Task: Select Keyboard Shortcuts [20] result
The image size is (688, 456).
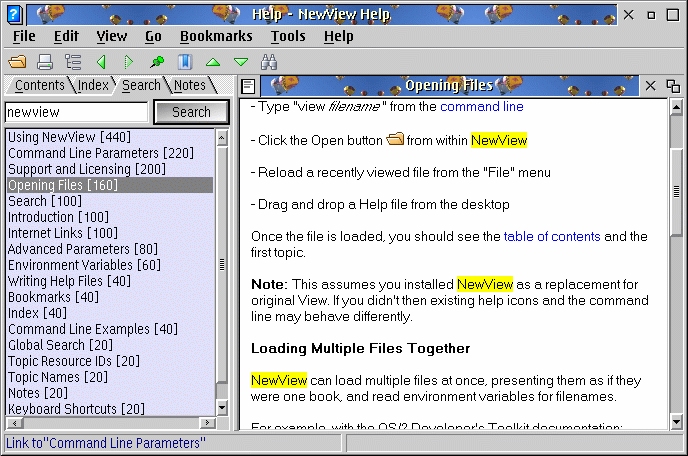Action: [110, 409]
